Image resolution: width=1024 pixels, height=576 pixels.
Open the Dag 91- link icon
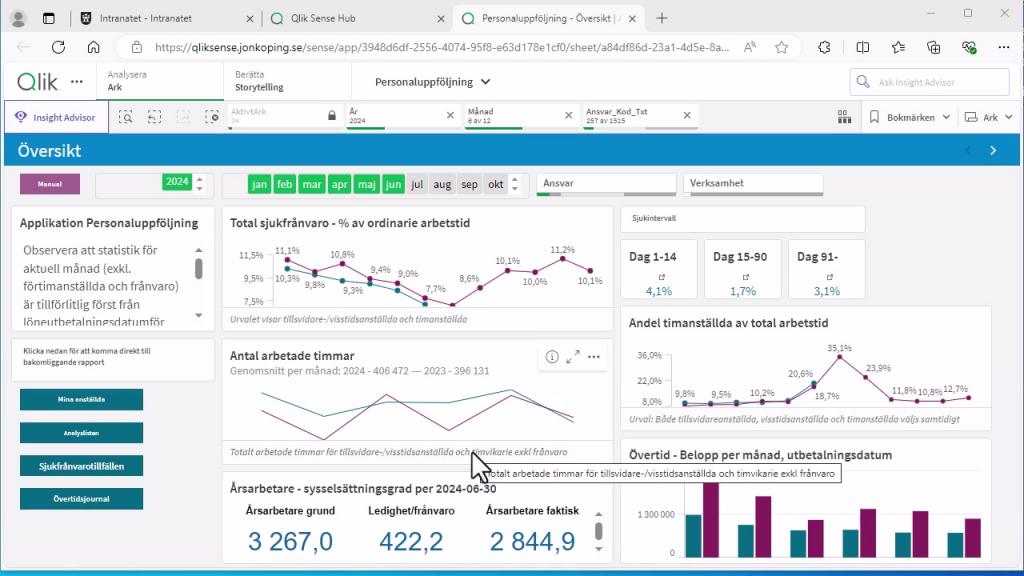pos(830,277)
